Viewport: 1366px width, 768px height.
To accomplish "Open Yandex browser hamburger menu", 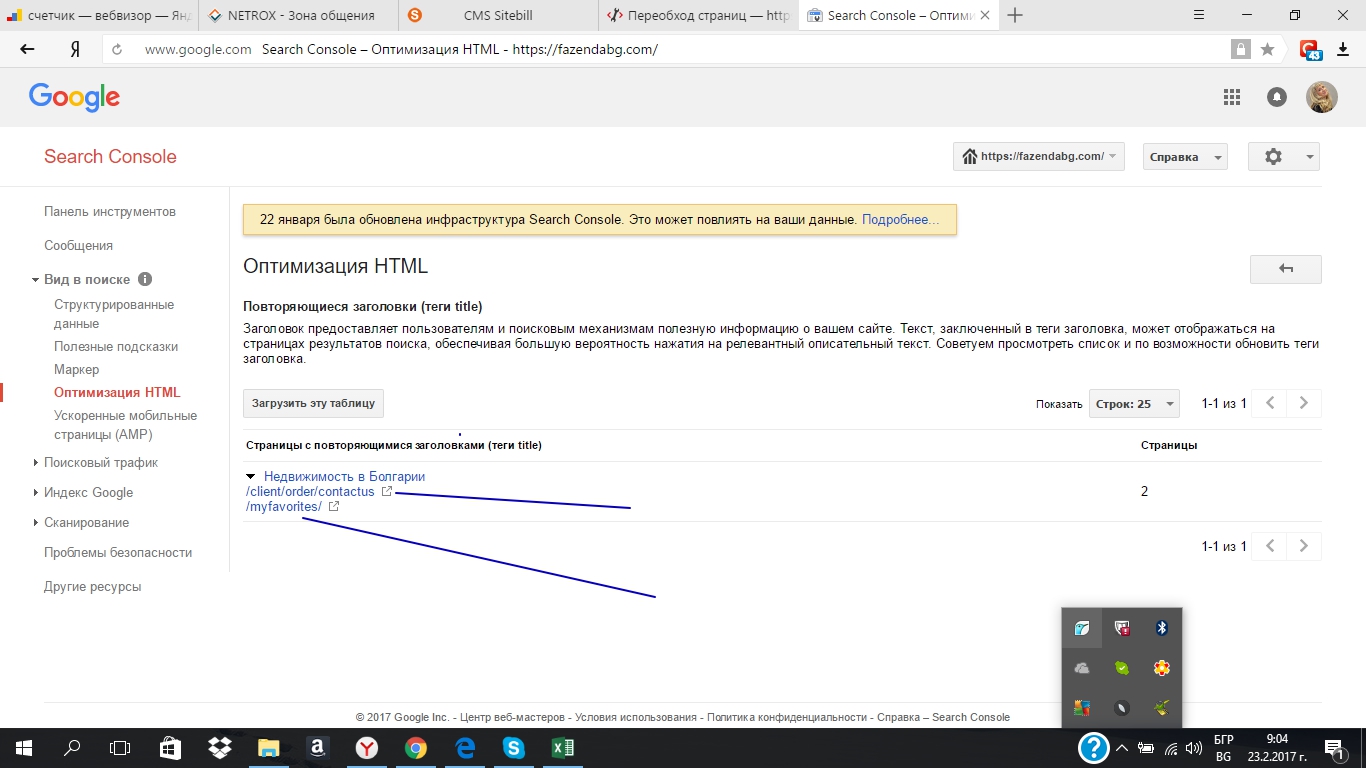I will click(x=1199, y=15).
